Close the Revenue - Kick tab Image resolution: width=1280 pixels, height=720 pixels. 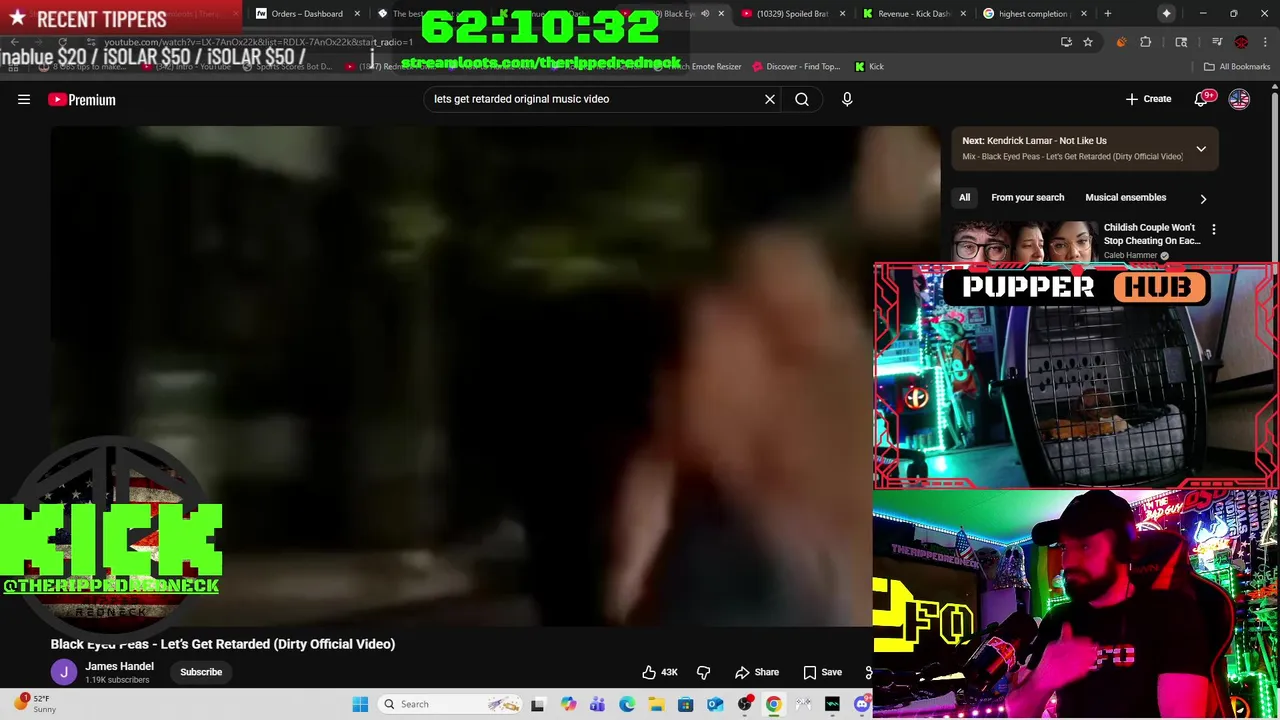click(963, 13)
